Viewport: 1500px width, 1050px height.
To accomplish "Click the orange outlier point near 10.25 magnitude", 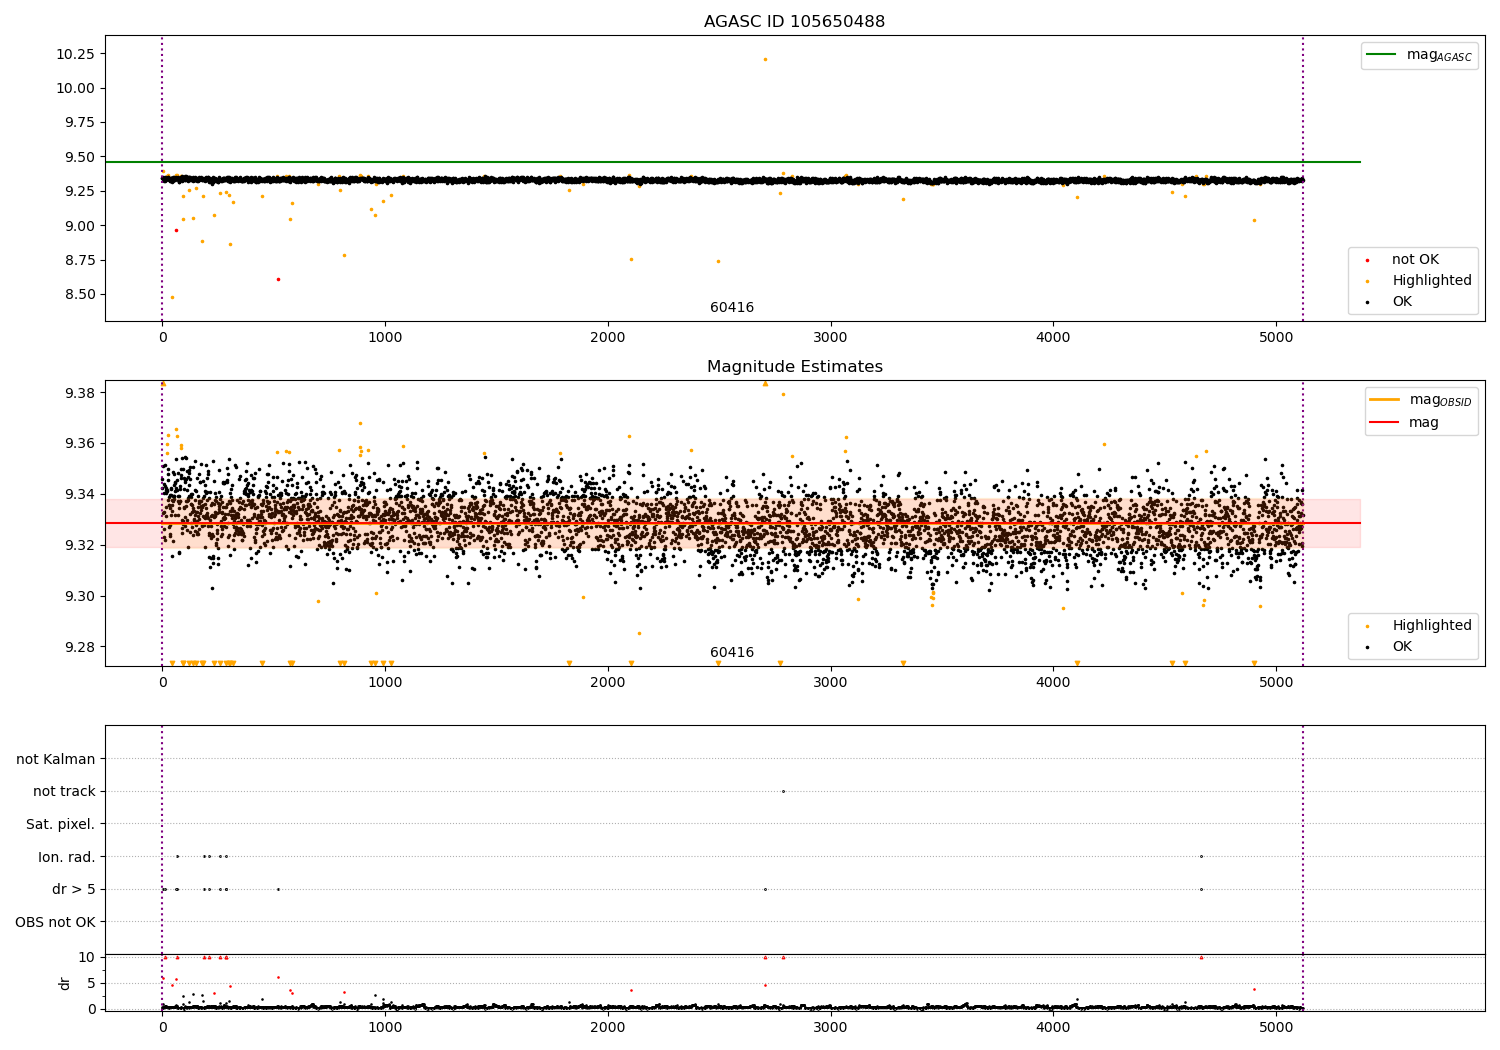I will click(x=765, y=59).
